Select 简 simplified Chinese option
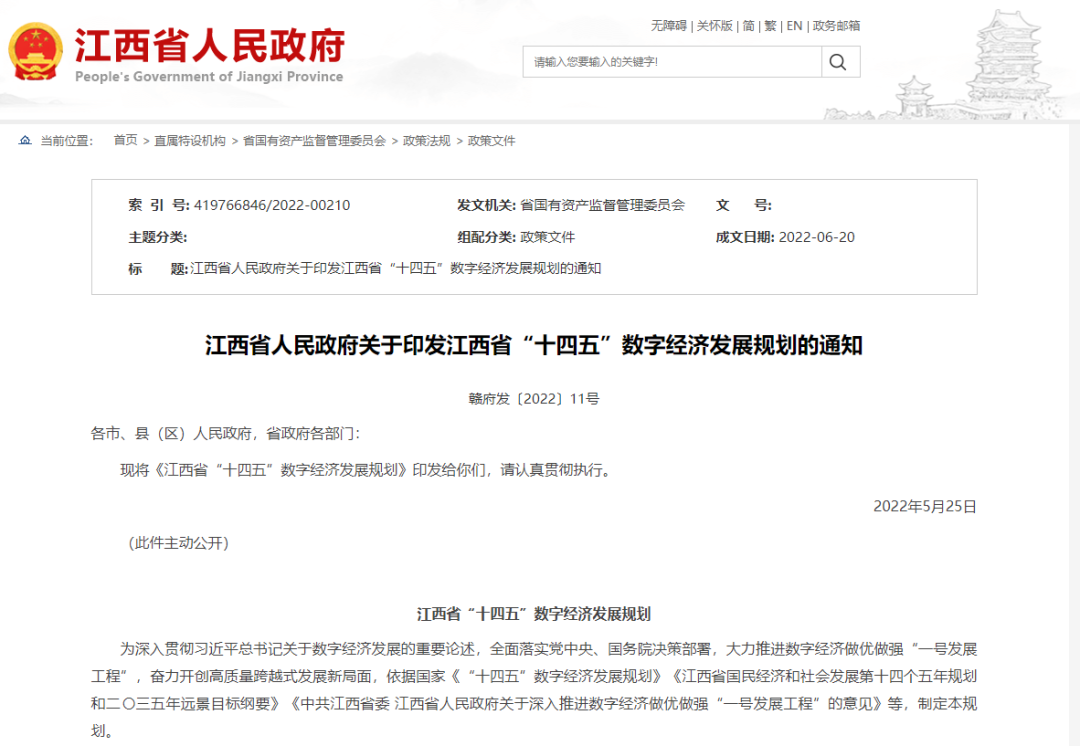The image size is (1080, 746). coord(748,25)
